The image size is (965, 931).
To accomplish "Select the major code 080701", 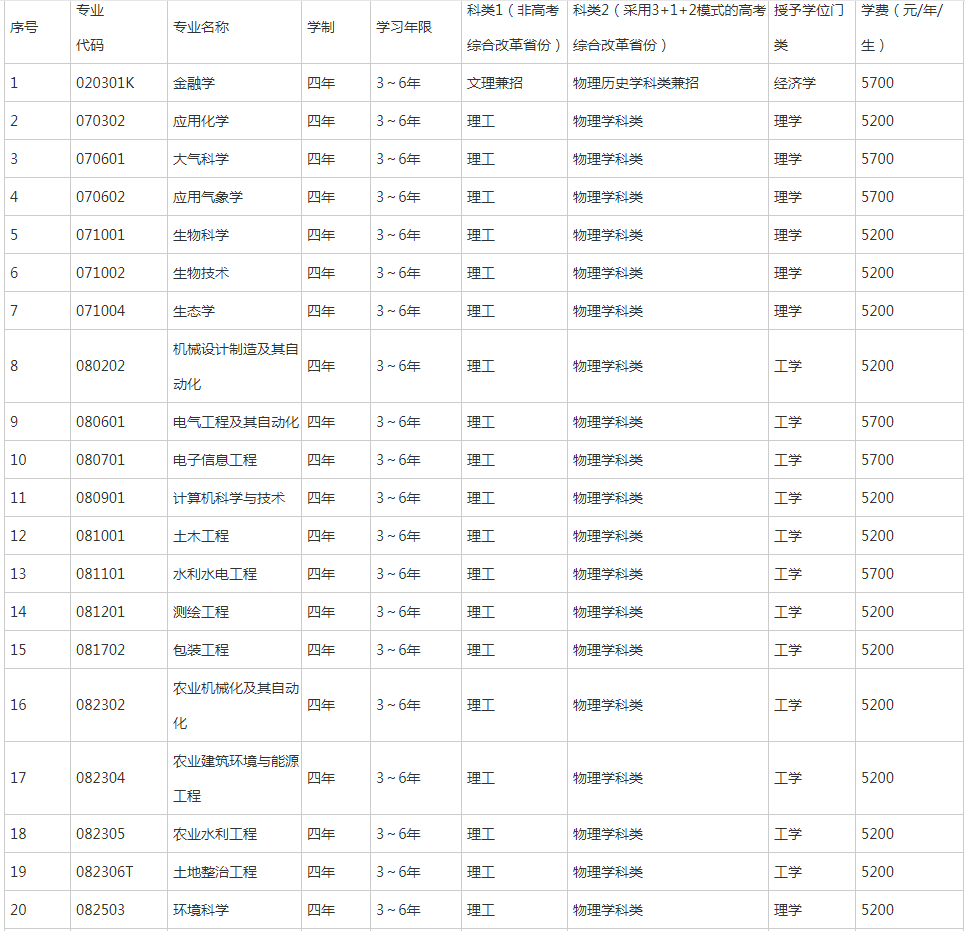I will tap(100, 460).
